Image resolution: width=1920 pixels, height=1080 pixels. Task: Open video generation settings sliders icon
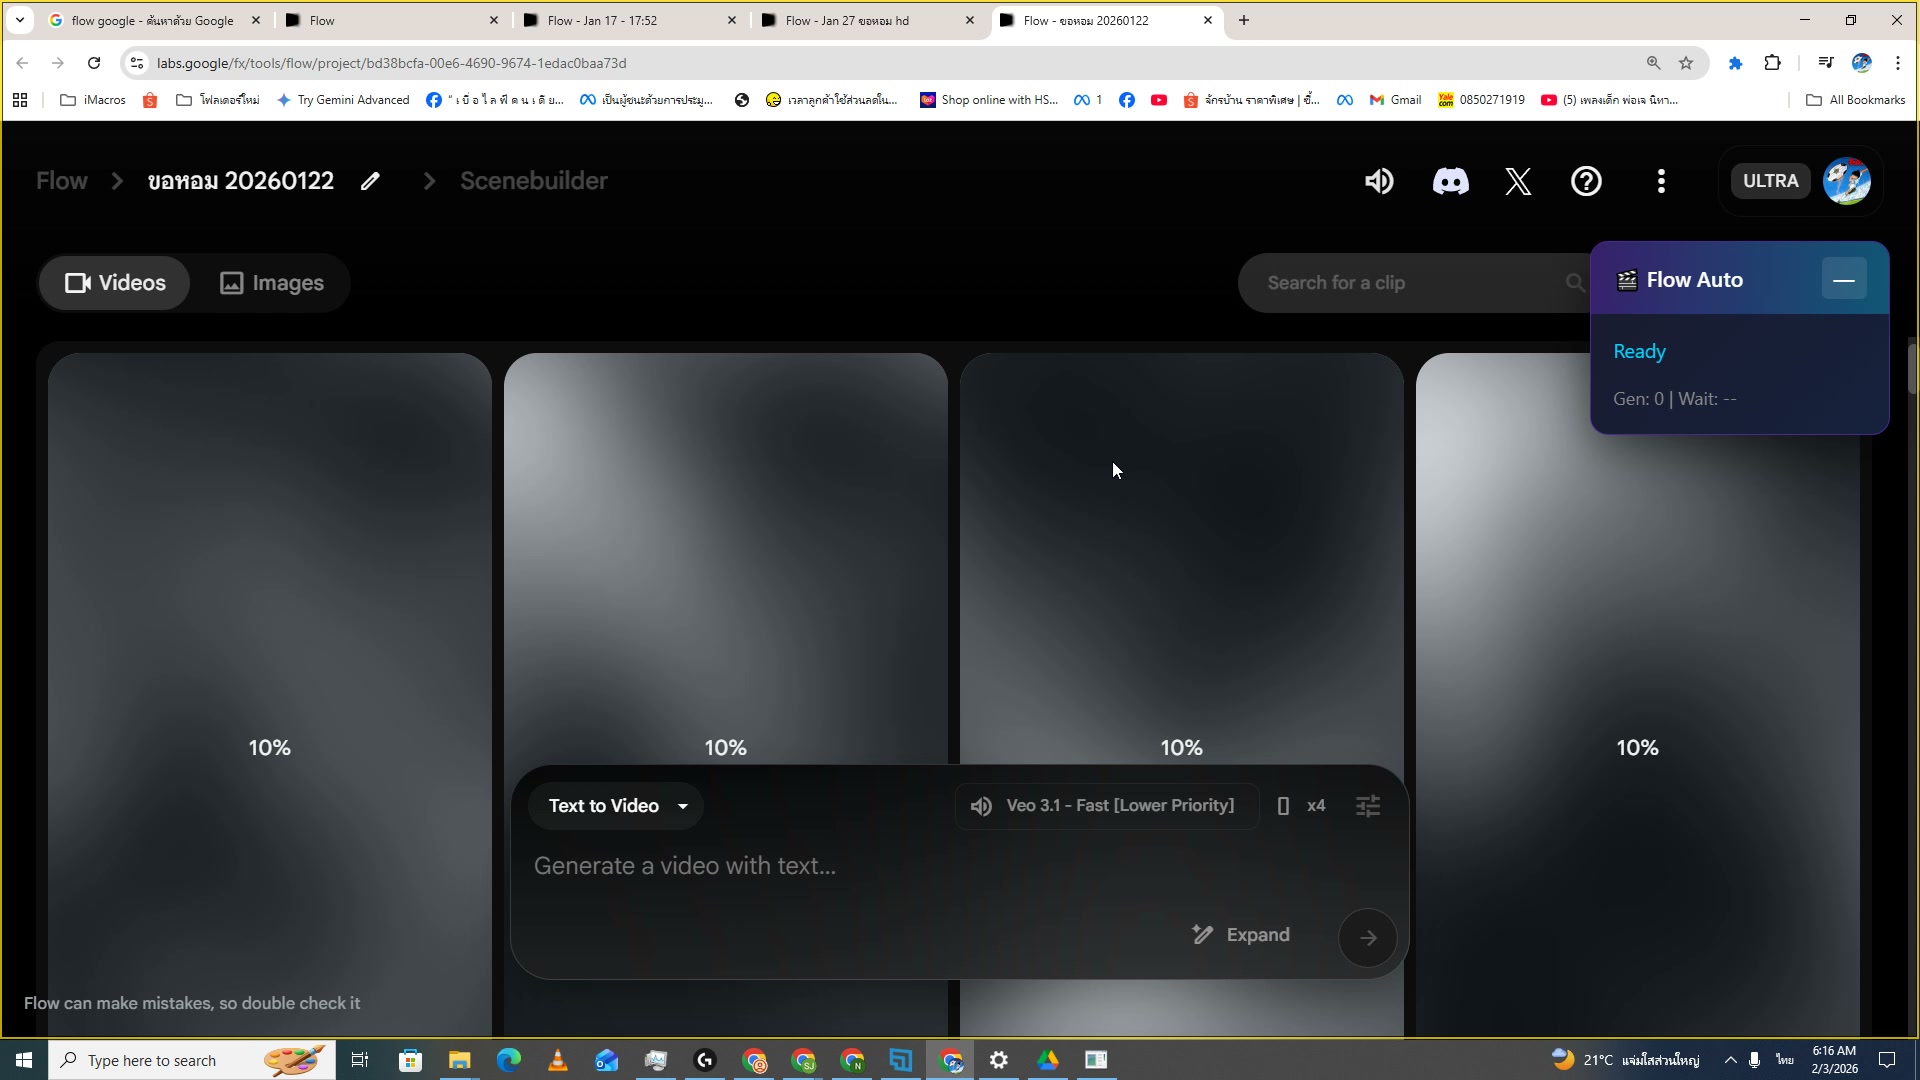coord(1368,805)
